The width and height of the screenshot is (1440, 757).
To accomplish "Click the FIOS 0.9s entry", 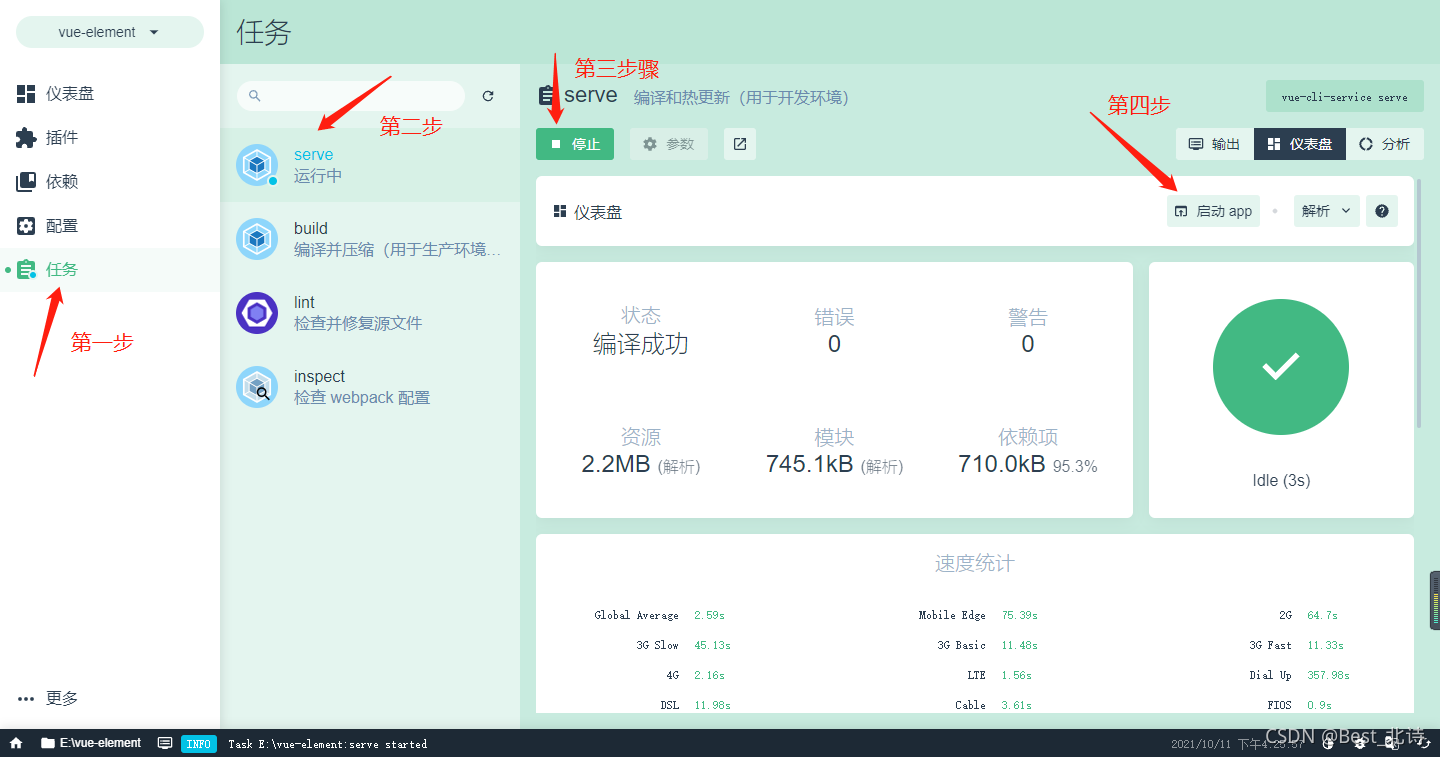I will (x=1299, y=705).
